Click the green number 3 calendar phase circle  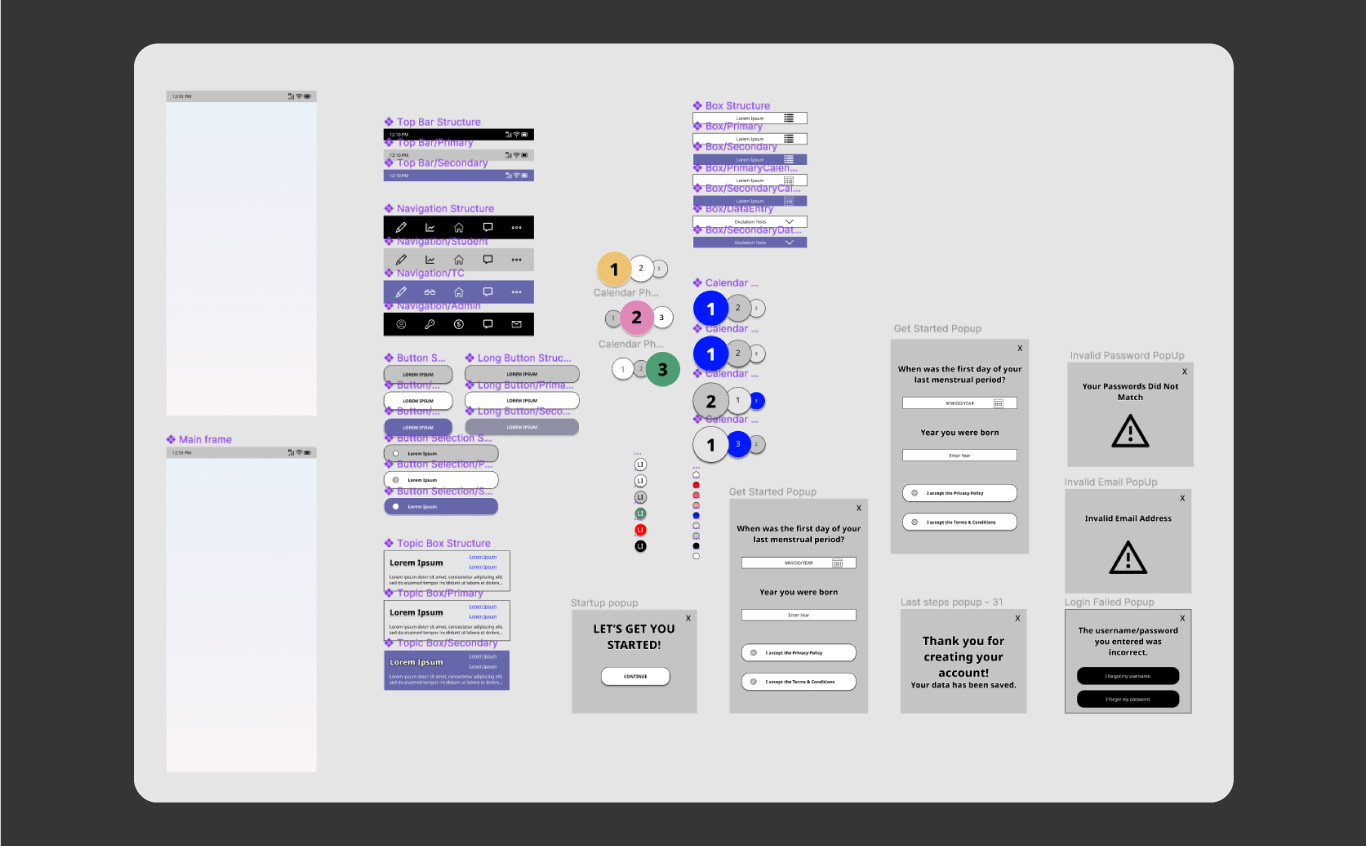662,369
